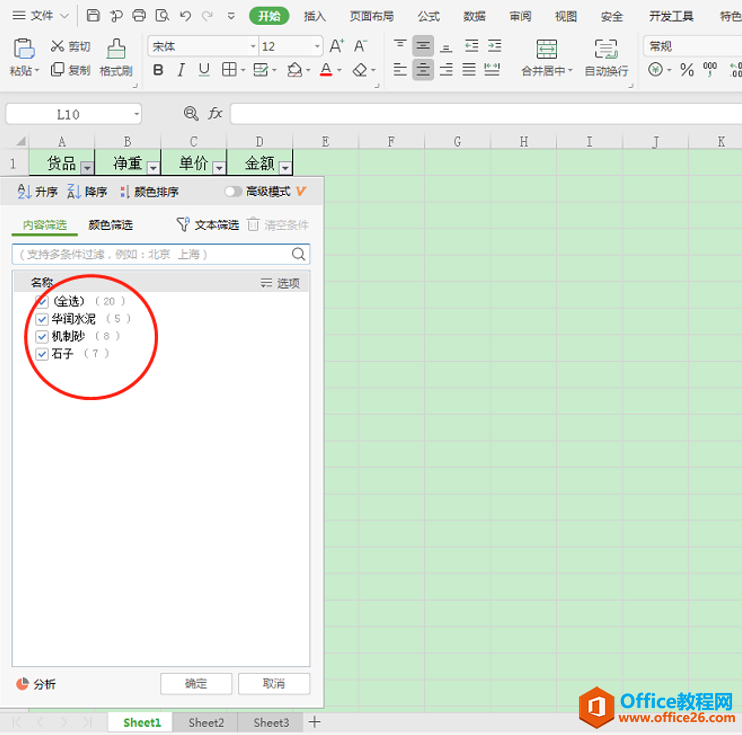
Task: Click Options (选项) in filter list
Action: [x=280, y=283]
